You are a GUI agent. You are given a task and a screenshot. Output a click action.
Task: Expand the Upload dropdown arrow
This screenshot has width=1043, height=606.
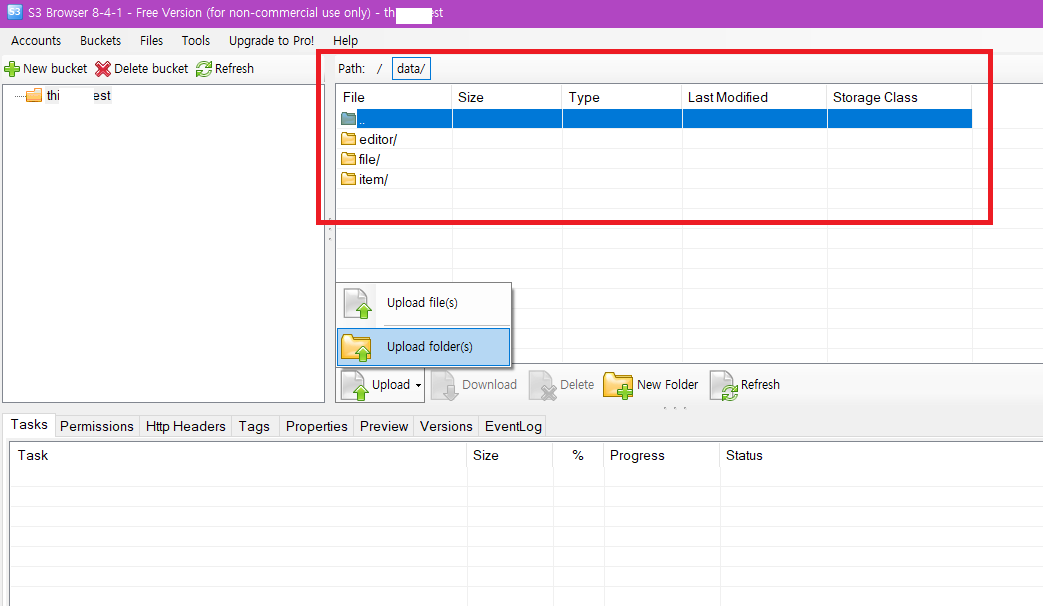coord(418,385)
